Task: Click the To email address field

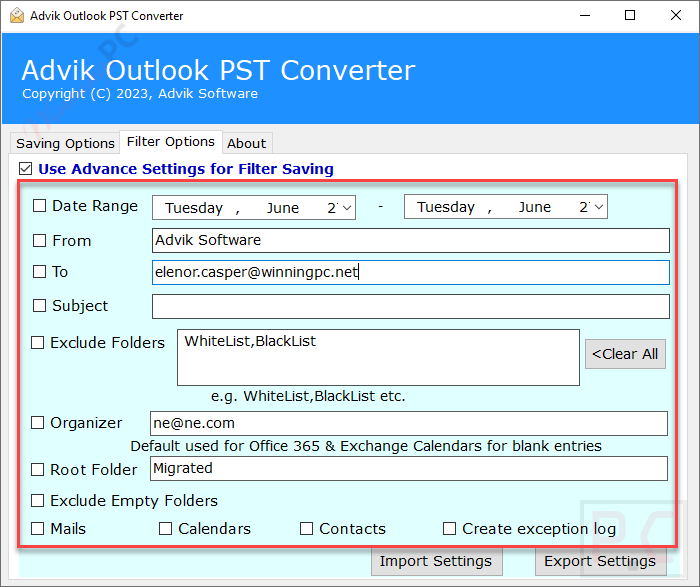Action: point(411,272)
